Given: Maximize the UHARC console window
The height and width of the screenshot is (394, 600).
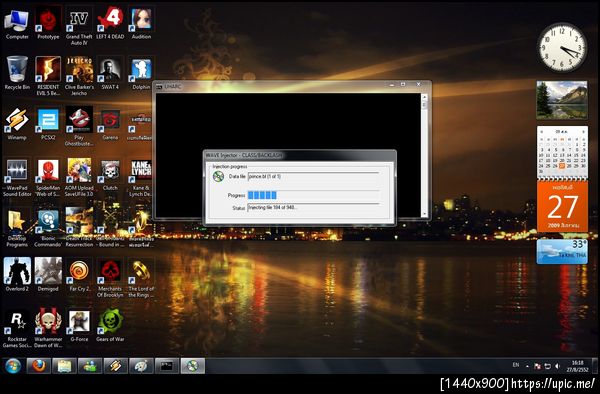Looking at the screenshot, I should [x=403, y=85].
